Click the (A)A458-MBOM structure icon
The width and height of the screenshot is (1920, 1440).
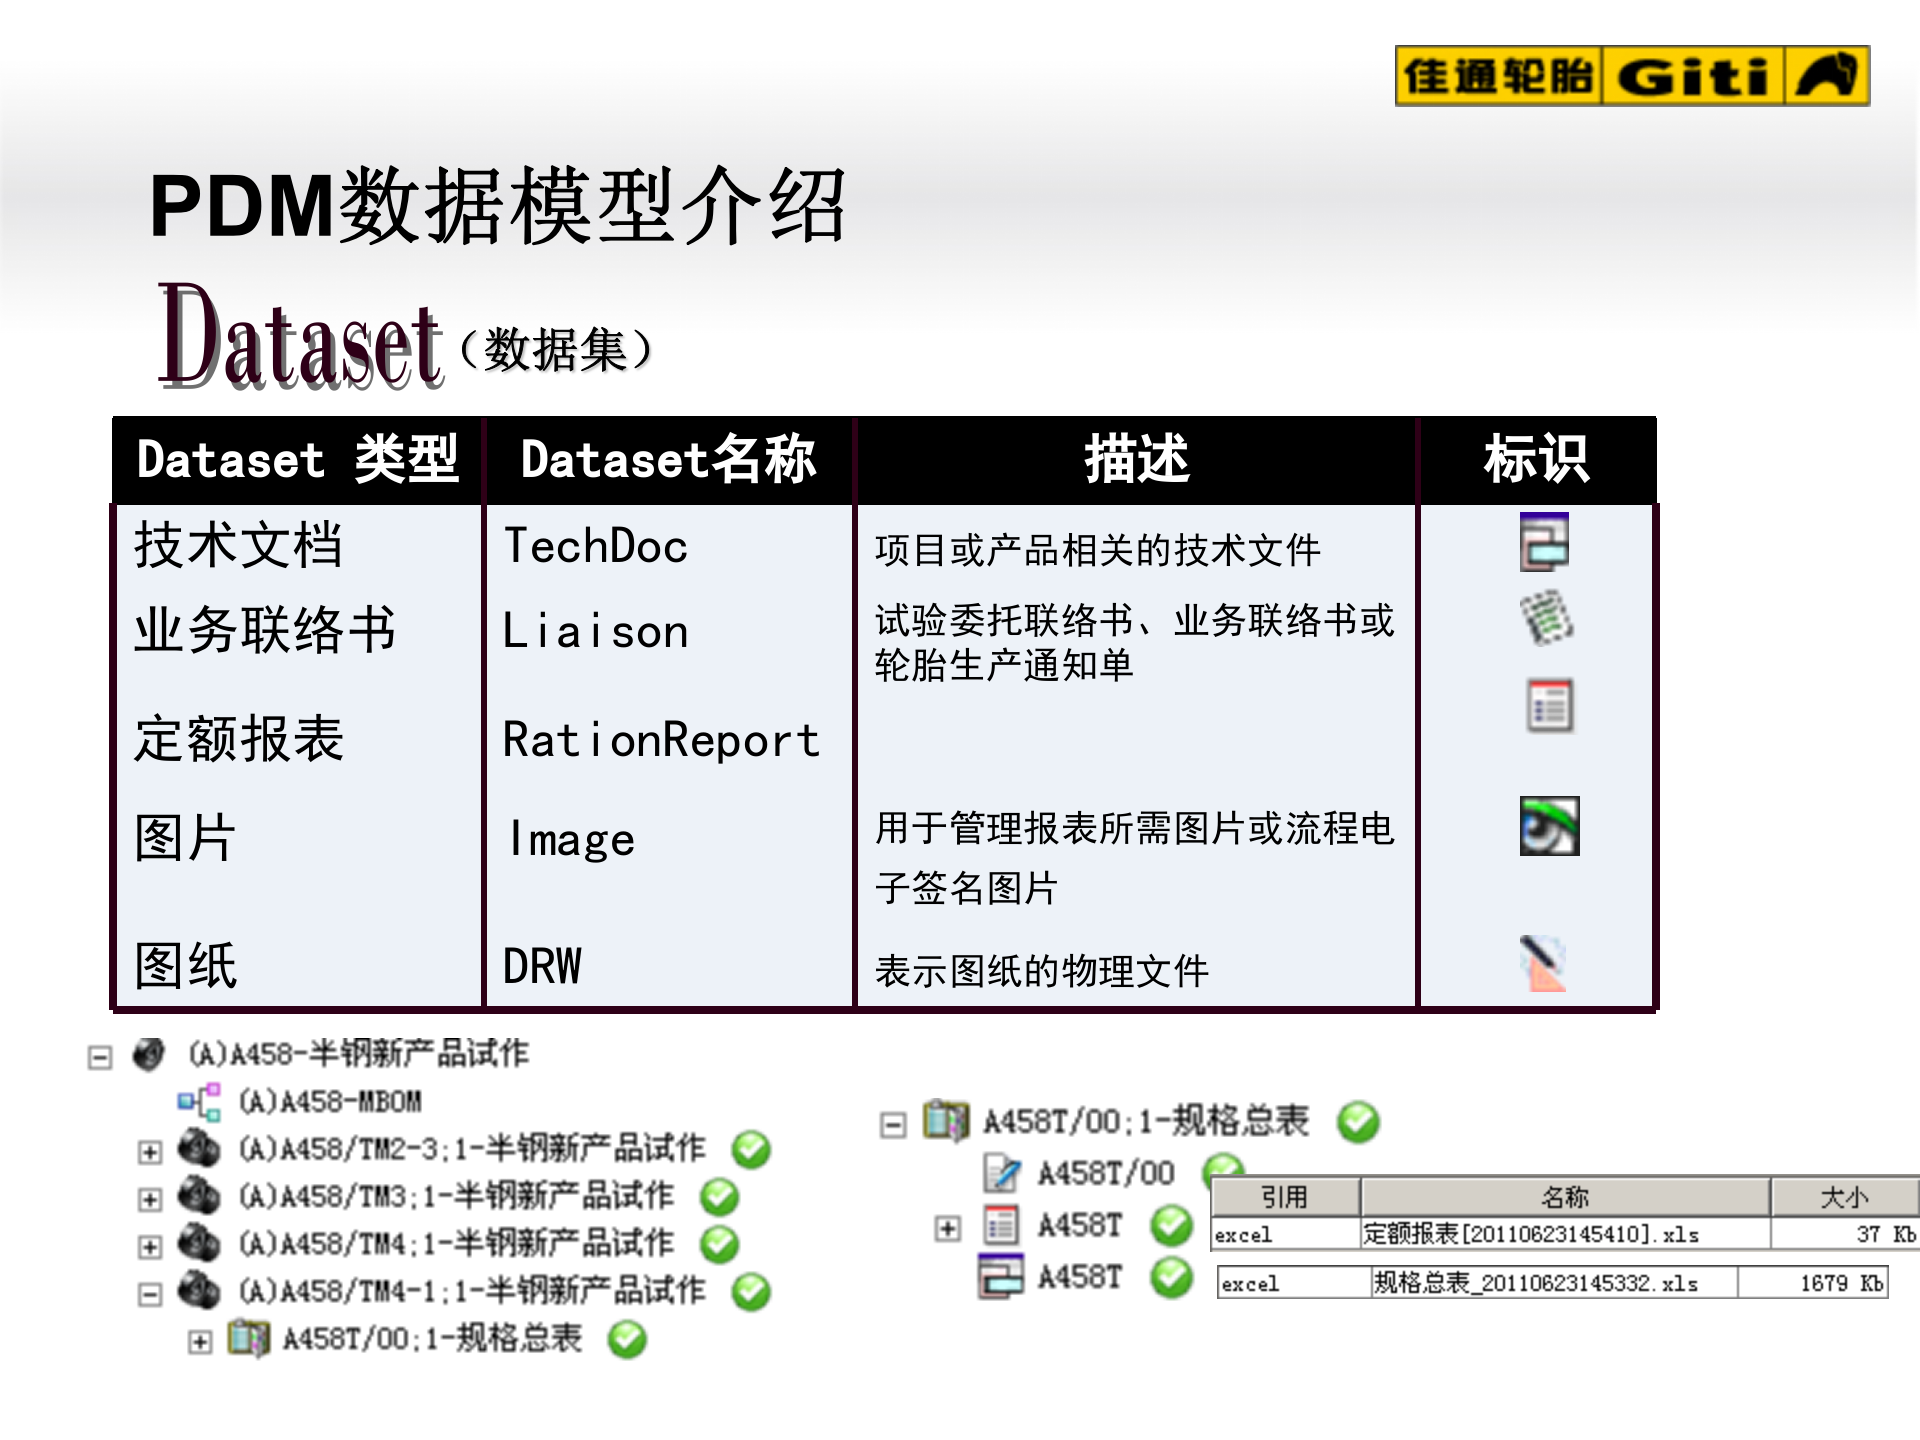pos(200,1102)
